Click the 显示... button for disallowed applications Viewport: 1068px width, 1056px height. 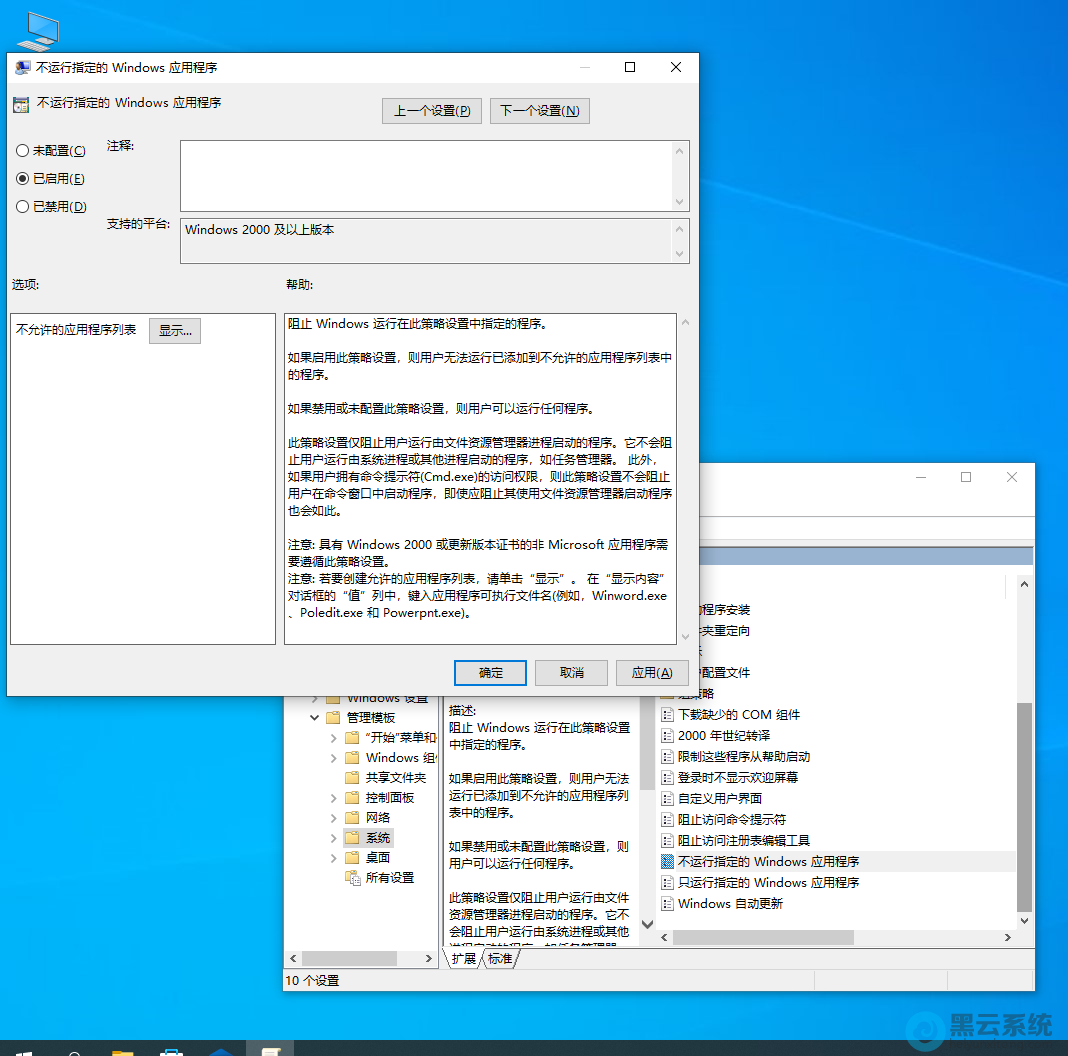click(x=175, y=330)
